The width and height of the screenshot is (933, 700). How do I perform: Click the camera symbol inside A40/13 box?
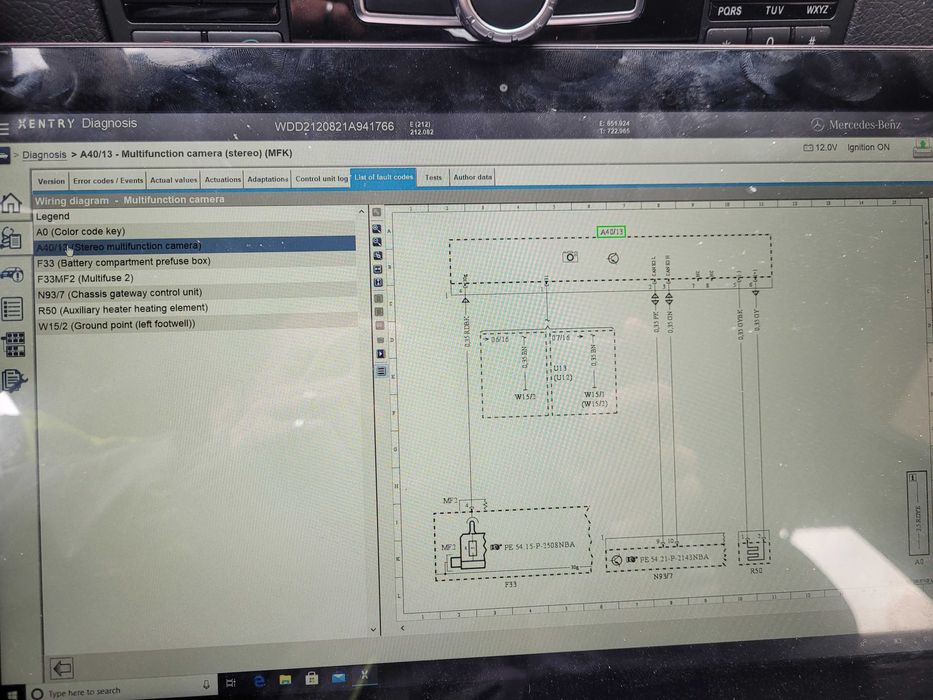click(569, 257)
